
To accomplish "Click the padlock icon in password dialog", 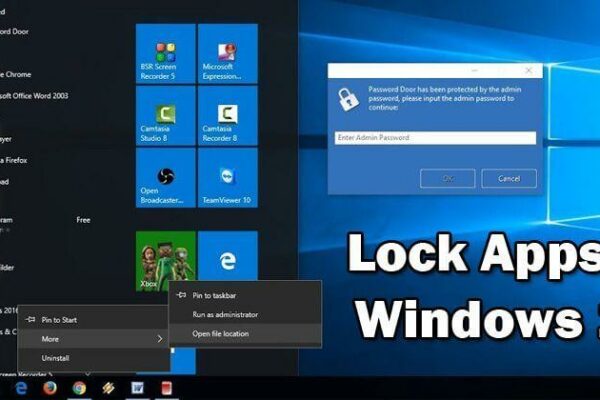I will coord(349,99).
